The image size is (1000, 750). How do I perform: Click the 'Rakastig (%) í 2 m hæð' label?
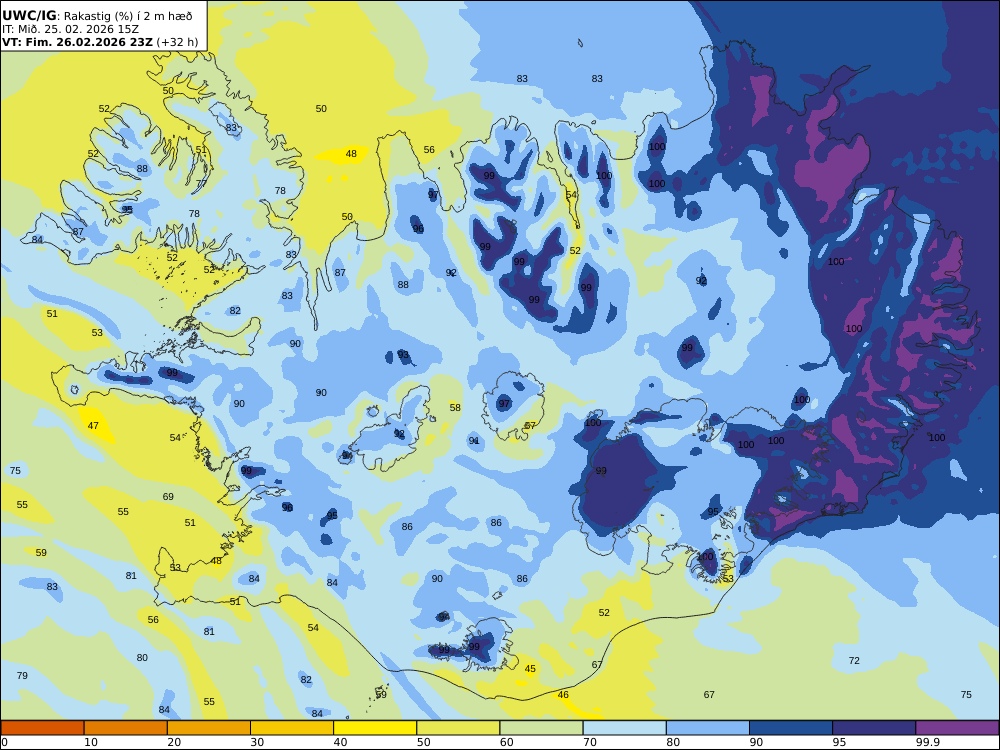(x=128, y=16)
